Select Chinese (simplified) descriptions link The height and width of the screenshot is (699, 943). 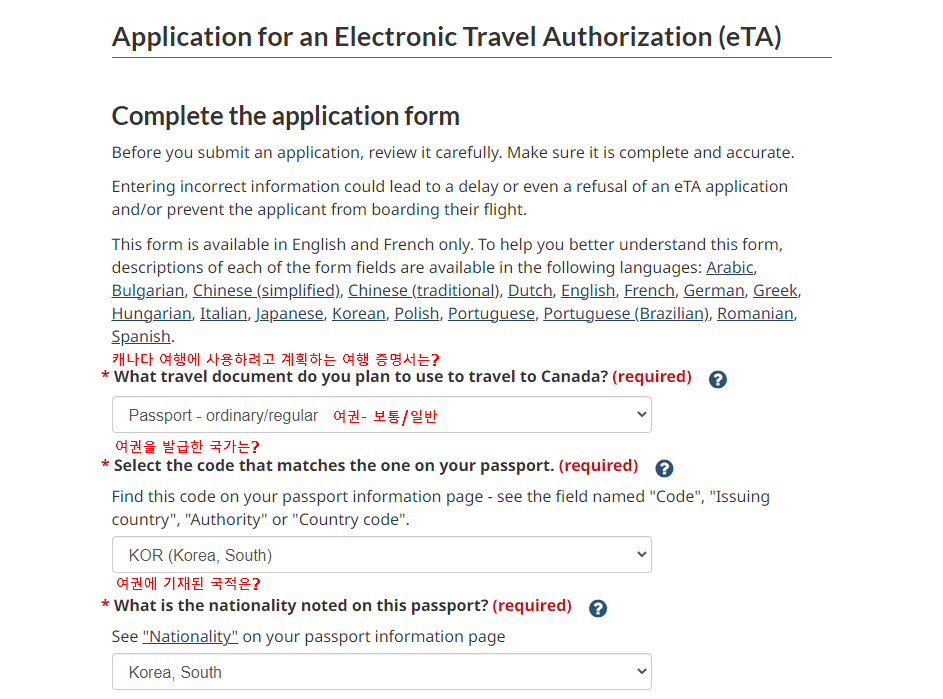point(266,290)
